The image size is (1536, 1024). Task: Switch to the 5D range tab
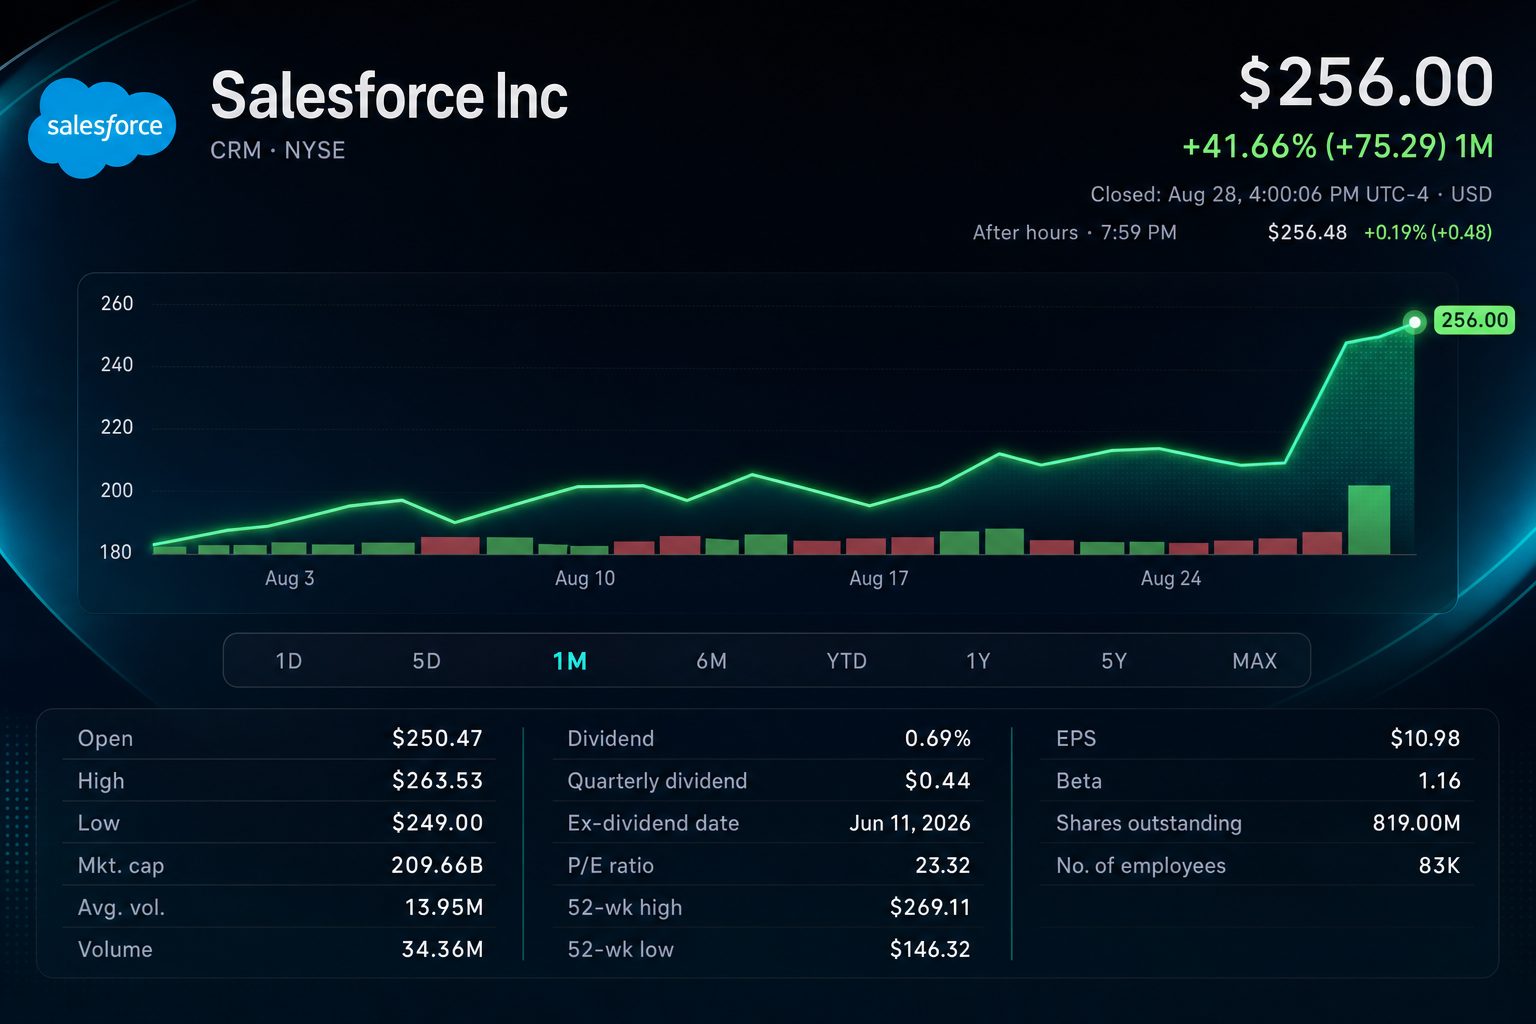(x=427, y=661)
